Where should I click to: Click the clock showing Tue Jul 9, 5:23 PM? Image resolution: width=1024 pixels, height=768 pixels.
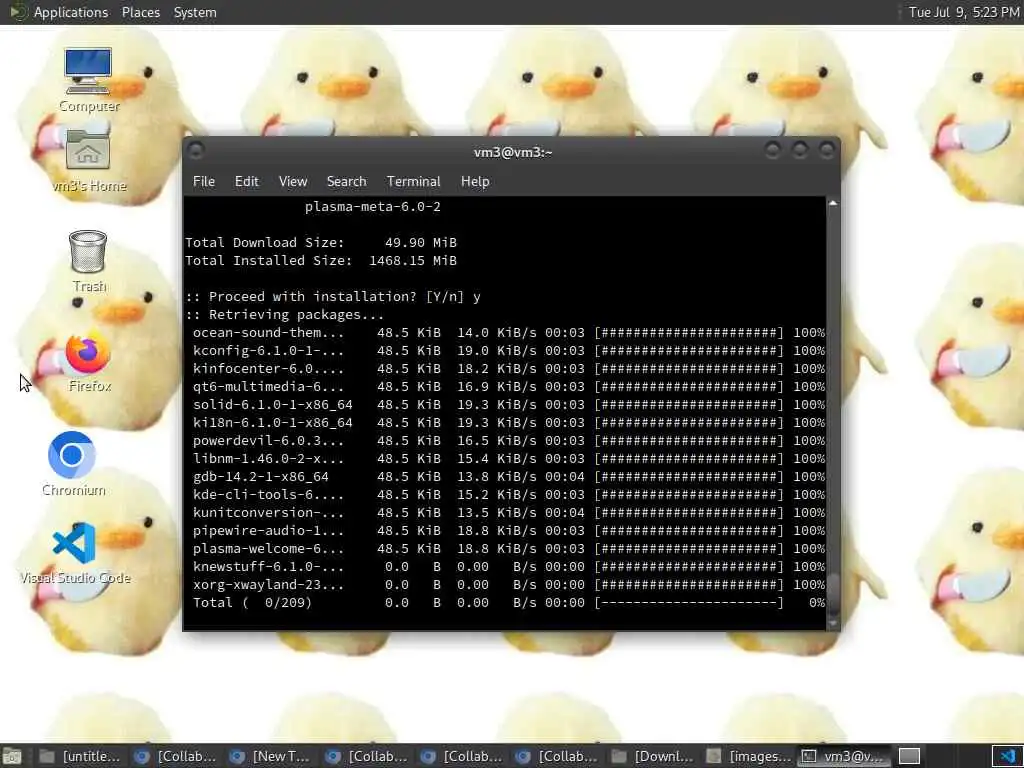point(964,12)
